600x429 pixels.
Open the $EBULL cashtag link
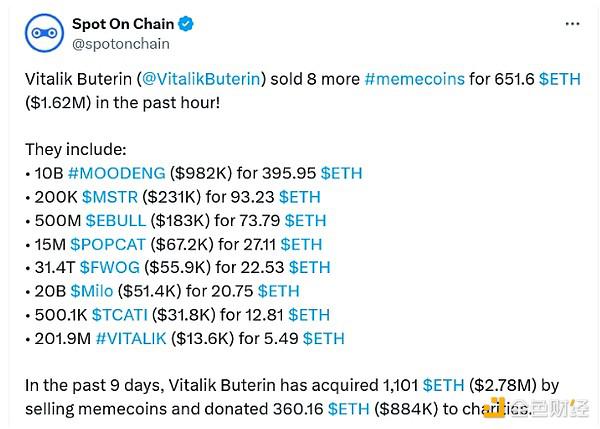pyautogui.click(x=116, y=221)
